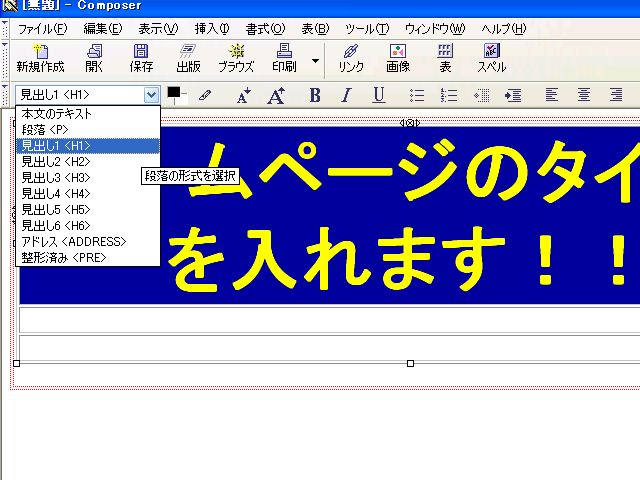Click the yellow heading text in blue cell
The image size is (640, 480).
(x=404, y=214)
